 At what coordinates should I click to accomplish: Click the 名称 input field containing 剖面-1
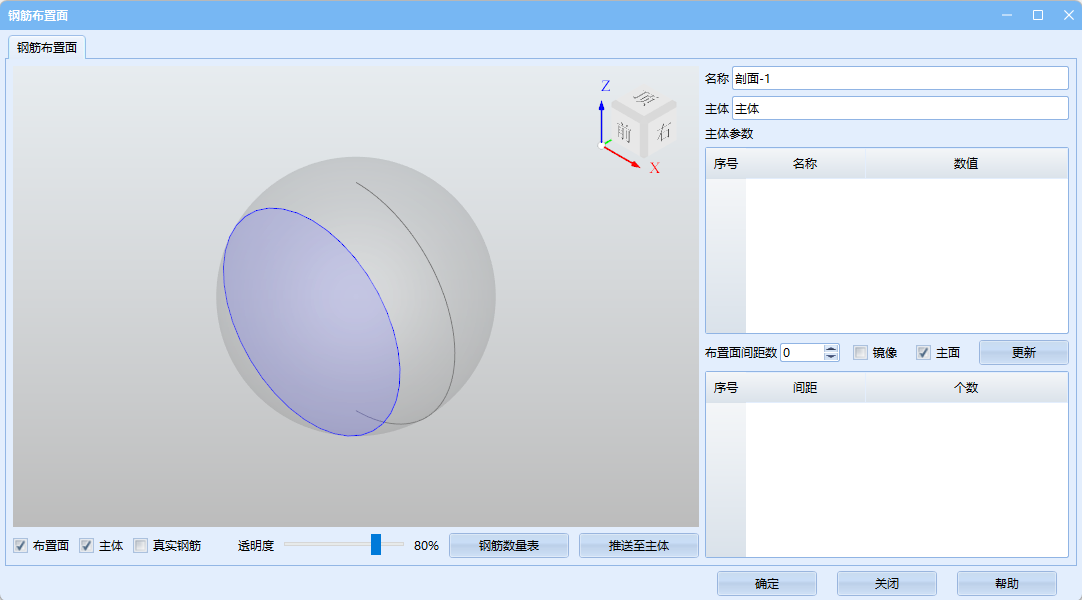coord(900,78)
